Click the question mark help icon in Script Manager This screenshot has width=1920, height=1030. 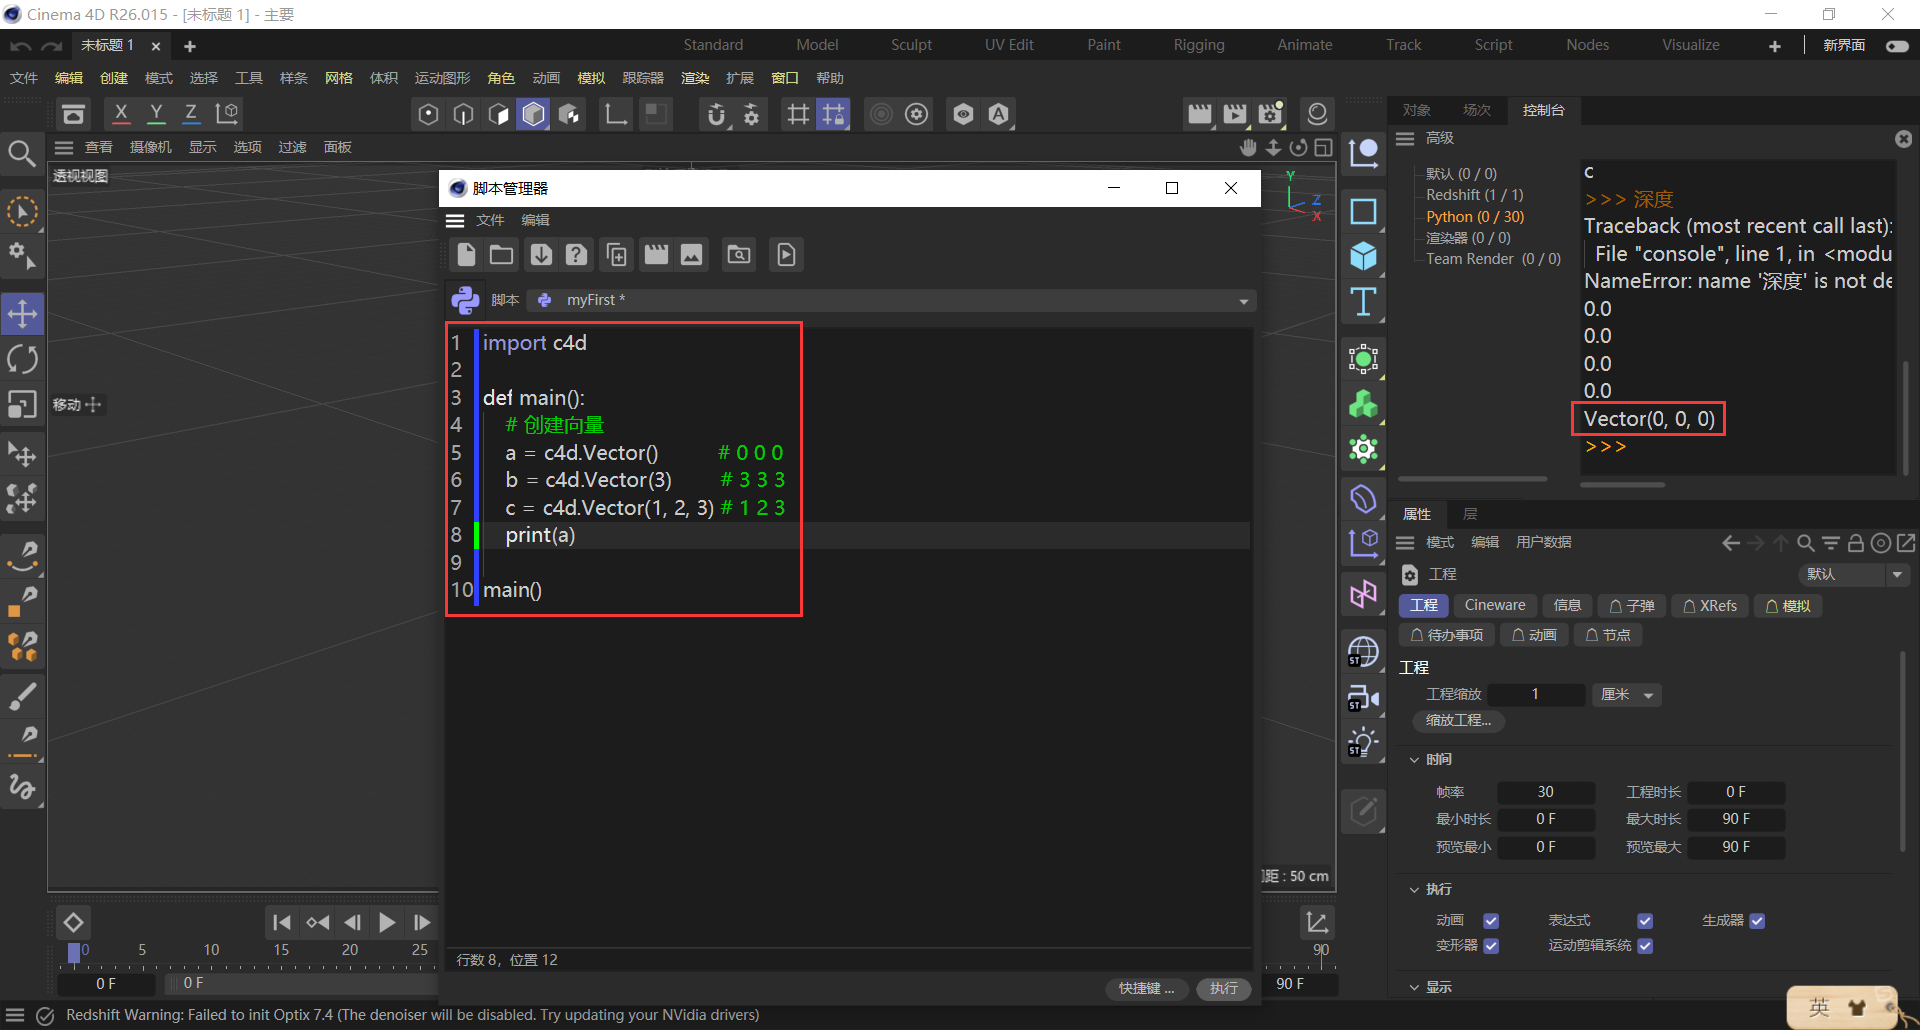[576, 255]
